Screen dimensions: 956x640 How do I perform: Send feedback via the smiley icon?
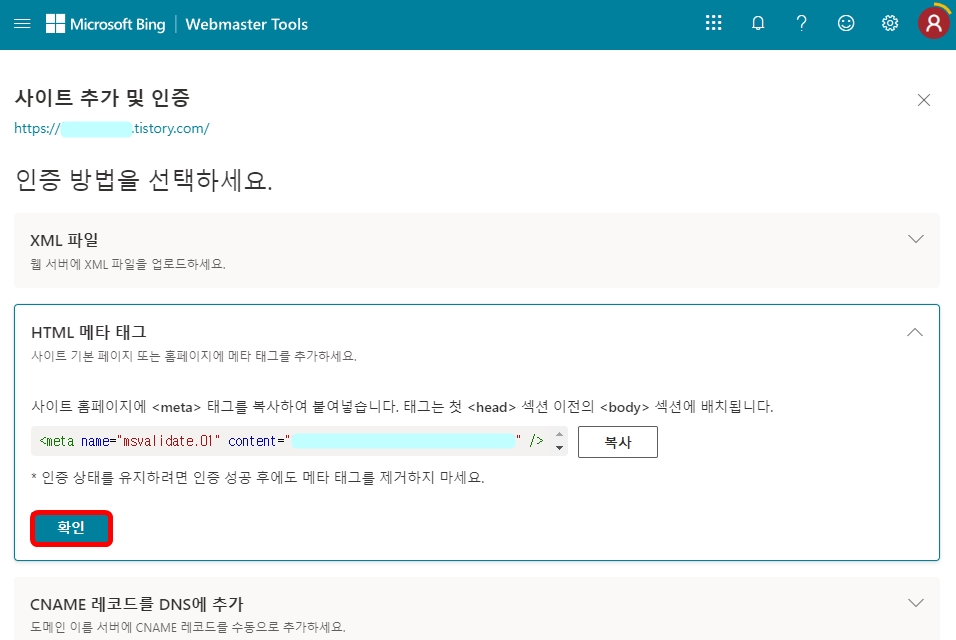pyautogui.click(x=845, y=23)
